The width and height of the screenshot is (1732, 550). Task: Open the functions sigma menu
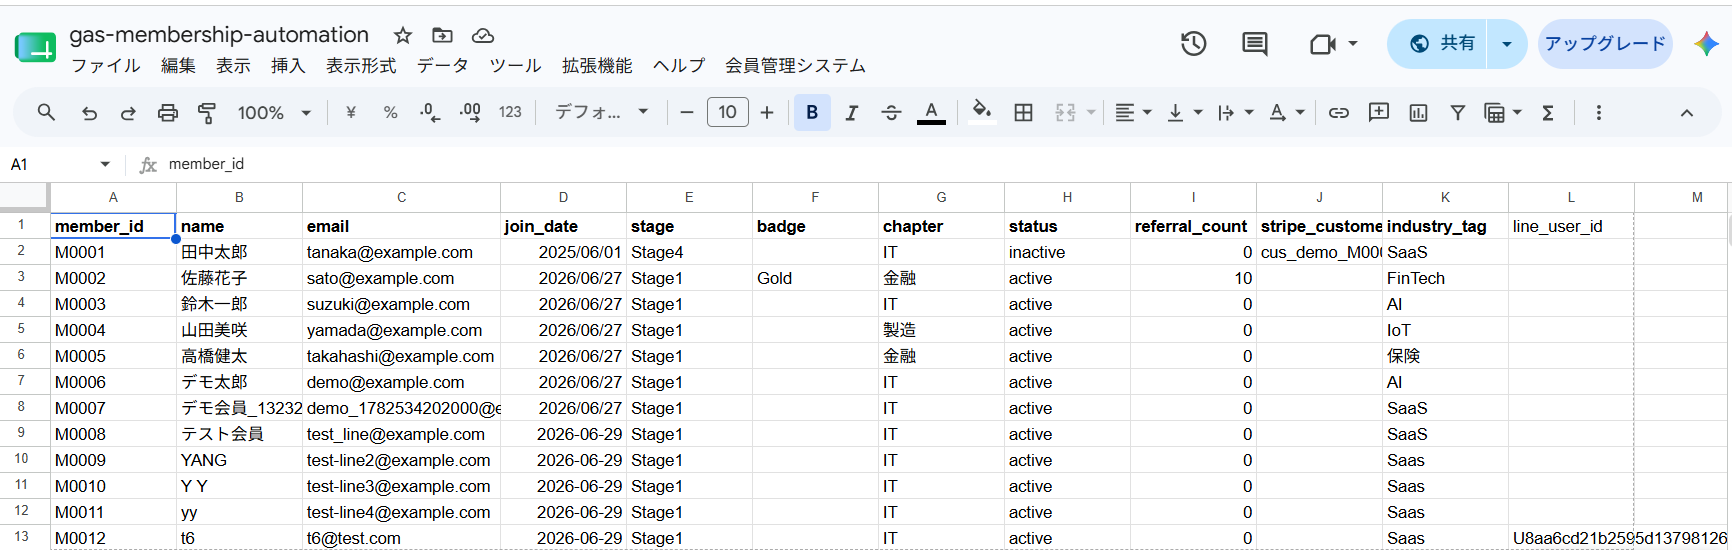[1548, 113]
